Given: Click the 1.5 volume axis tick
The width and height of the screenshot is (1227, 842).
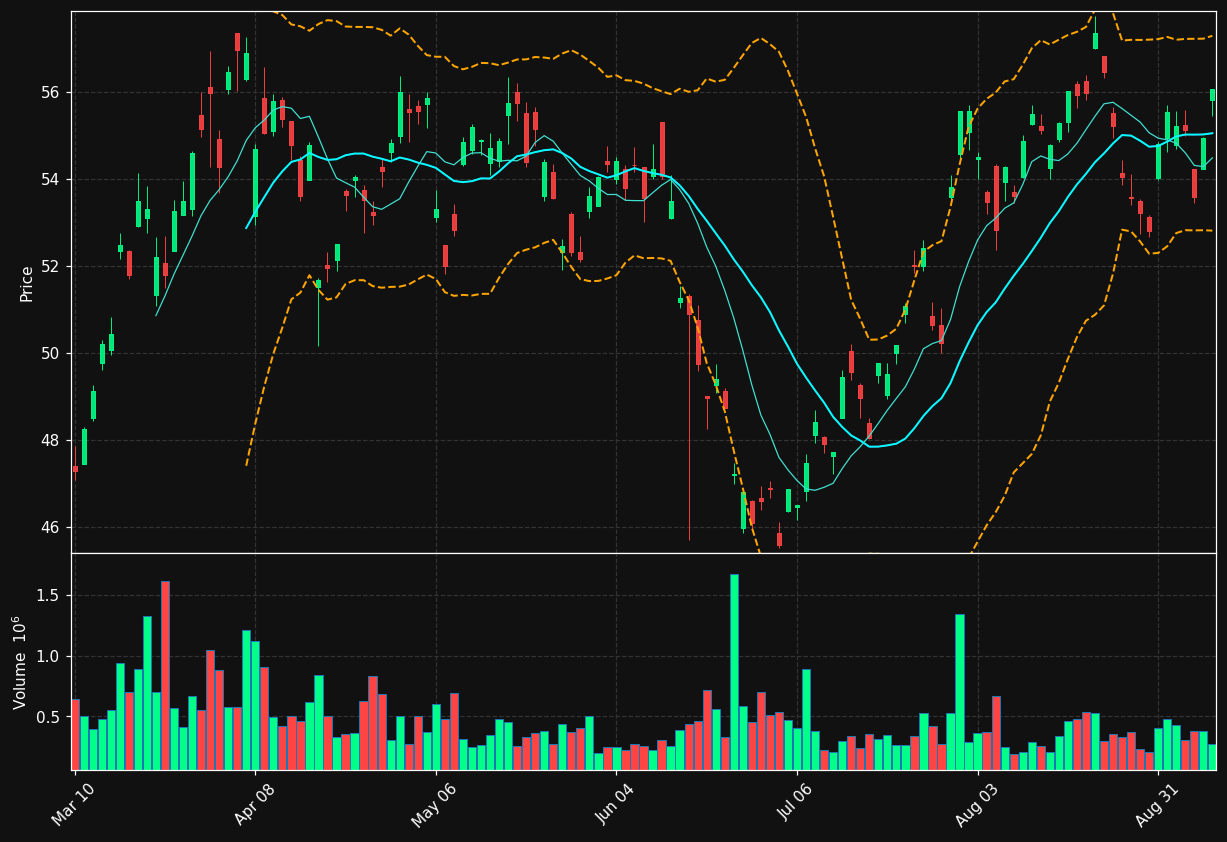Looking at the screenshot, I should click(x=50, y=595).
